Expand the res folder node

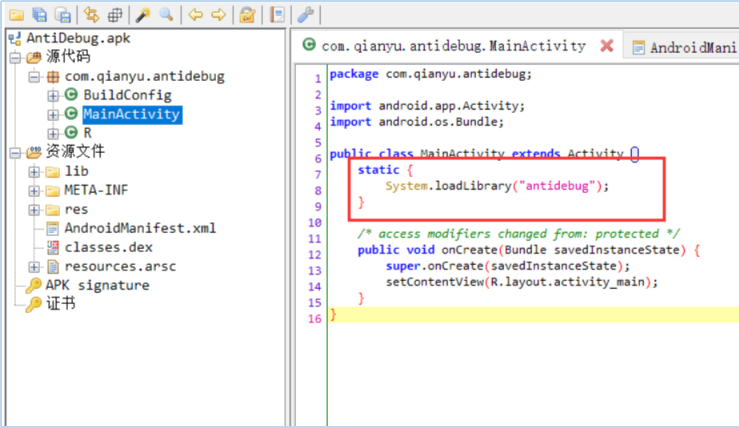tap(34, 210)
